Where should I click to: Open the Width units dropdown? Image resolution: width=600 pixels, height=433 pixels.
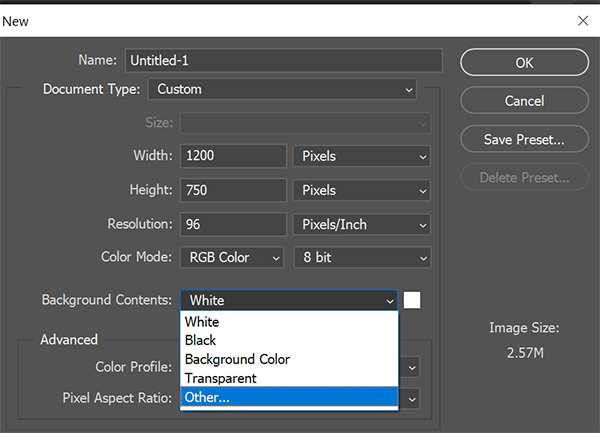point(363,156)
